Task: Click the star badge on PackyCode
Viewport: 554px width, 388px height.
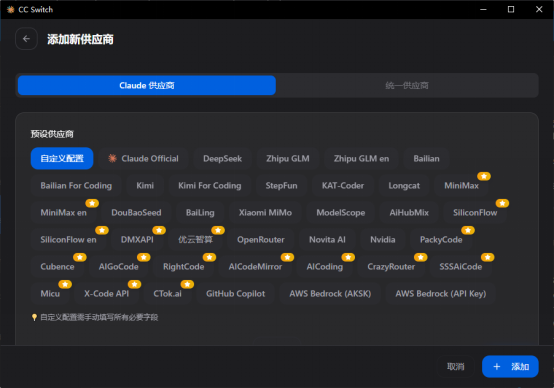Action: 468,230
